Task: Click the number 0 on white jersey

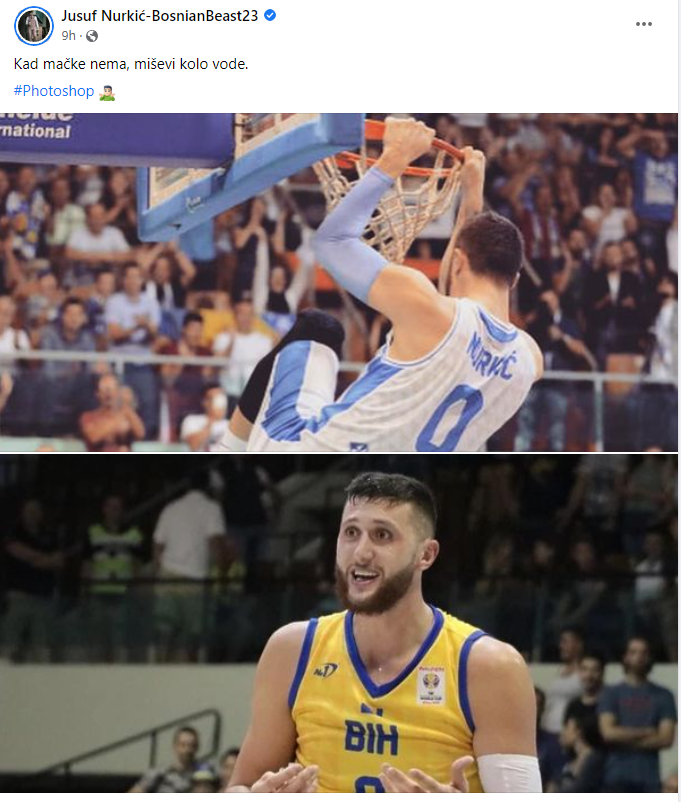Action: pyautogui.click(x=450, y=418)
